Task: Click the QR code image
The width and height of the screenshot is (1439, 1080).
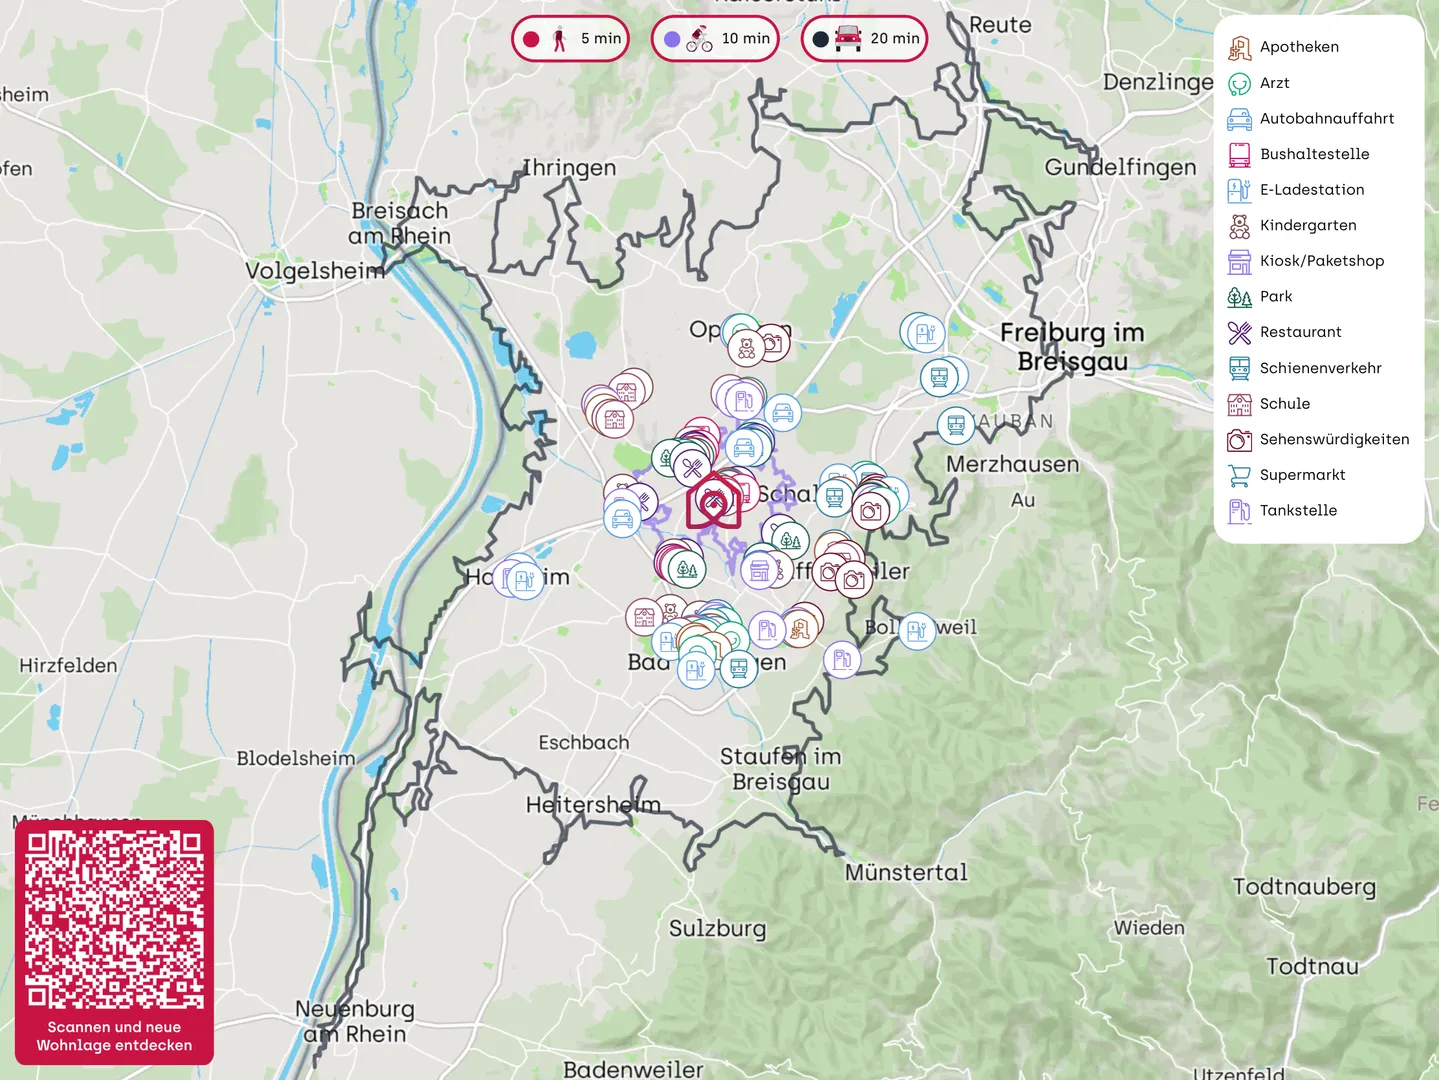Action: [114, 919]
